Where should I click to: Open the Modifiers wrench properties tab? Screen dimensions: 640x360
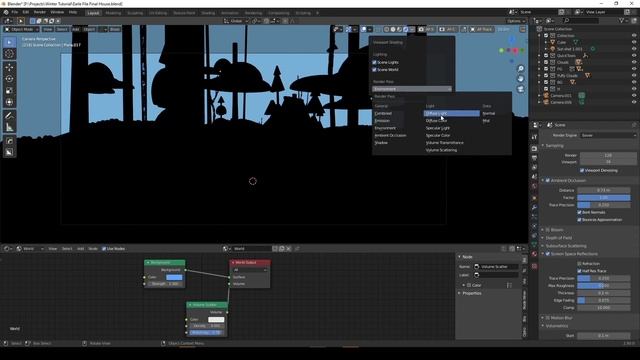click(x=534, y=207)
